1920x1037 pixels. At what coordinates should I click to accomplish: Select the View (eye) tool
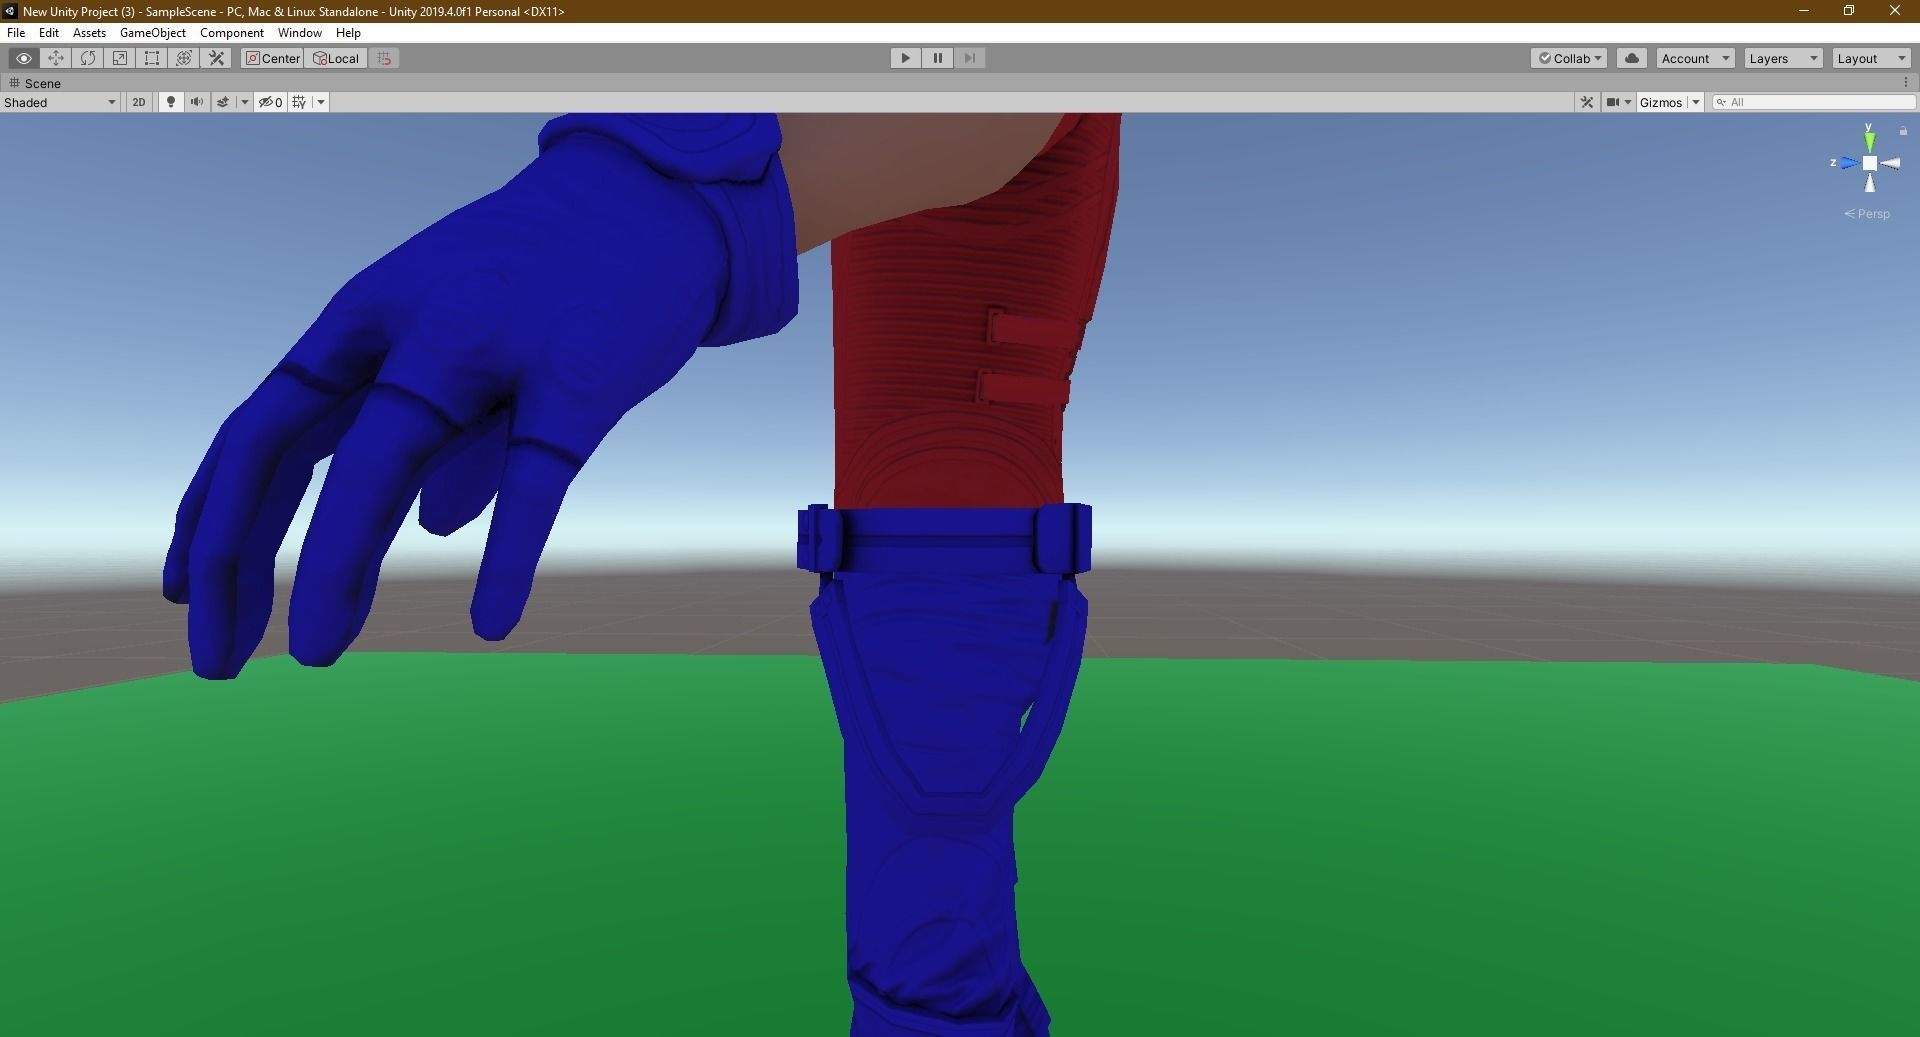tap(24, 58)
